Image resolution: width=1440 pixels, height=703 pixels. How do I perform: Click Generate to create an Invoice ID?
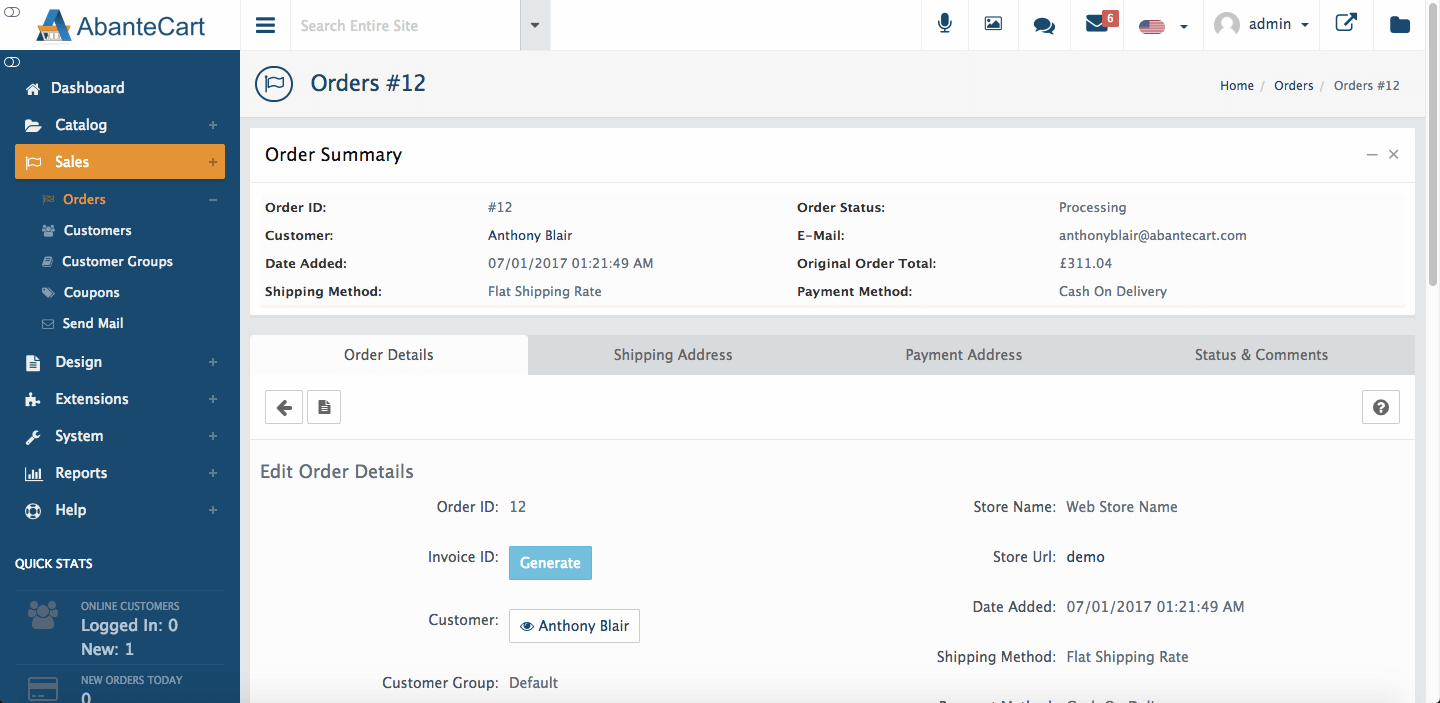[x=550, y=562]
